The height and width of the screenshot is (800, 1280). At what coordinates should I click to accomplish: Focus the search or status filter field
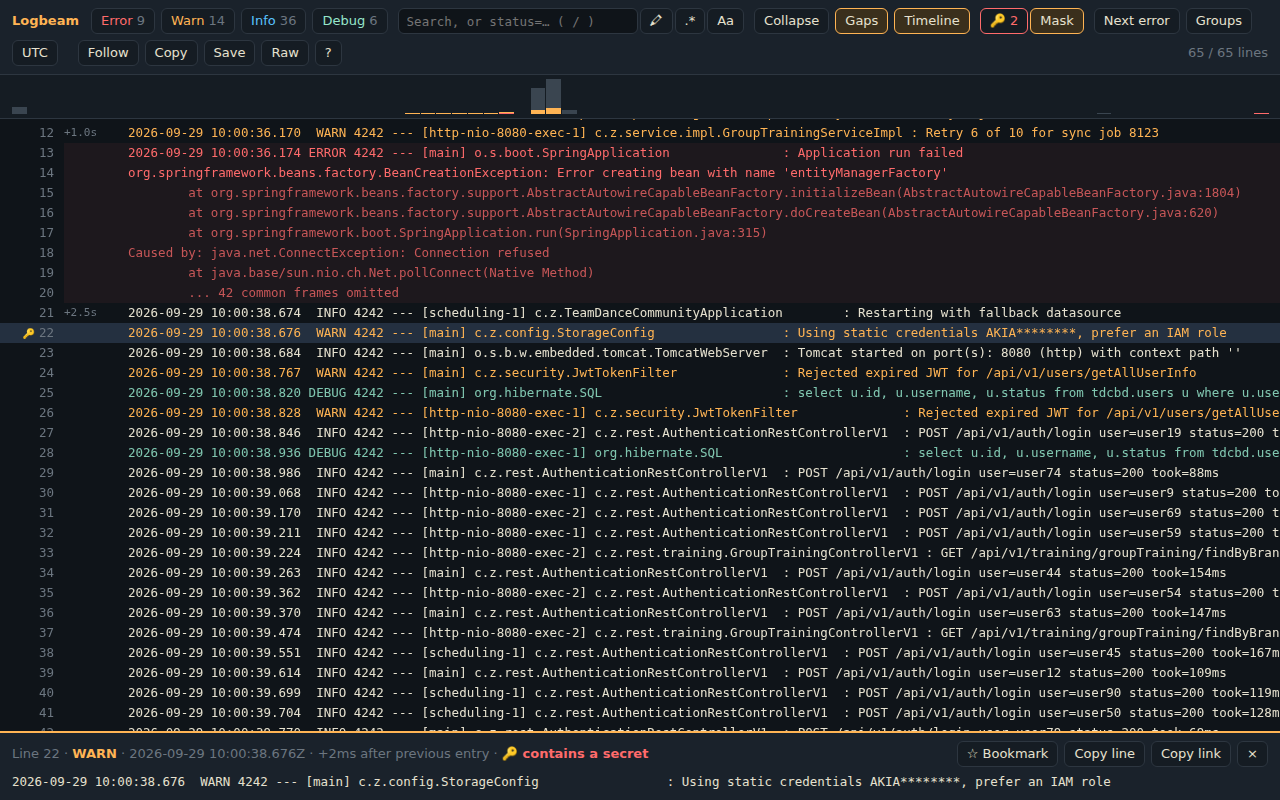coord(517,21)
